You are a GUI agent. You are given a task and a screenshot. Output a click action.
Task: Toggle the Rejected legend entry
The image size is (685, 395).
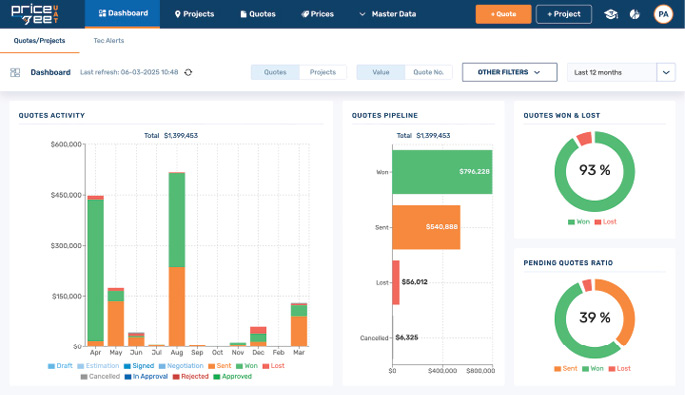[190, 377]
